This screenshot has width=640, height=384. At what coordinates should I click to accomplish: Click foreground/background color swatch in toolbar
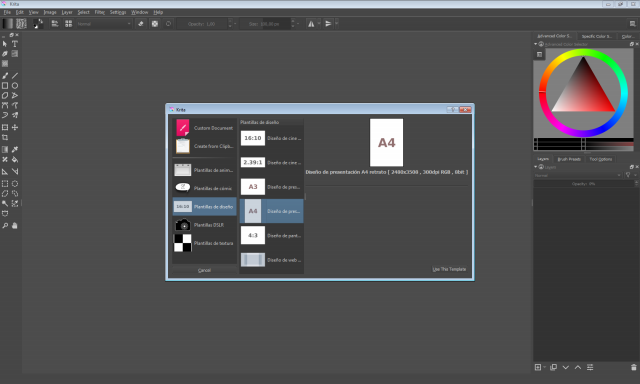(x=38, y=24)
